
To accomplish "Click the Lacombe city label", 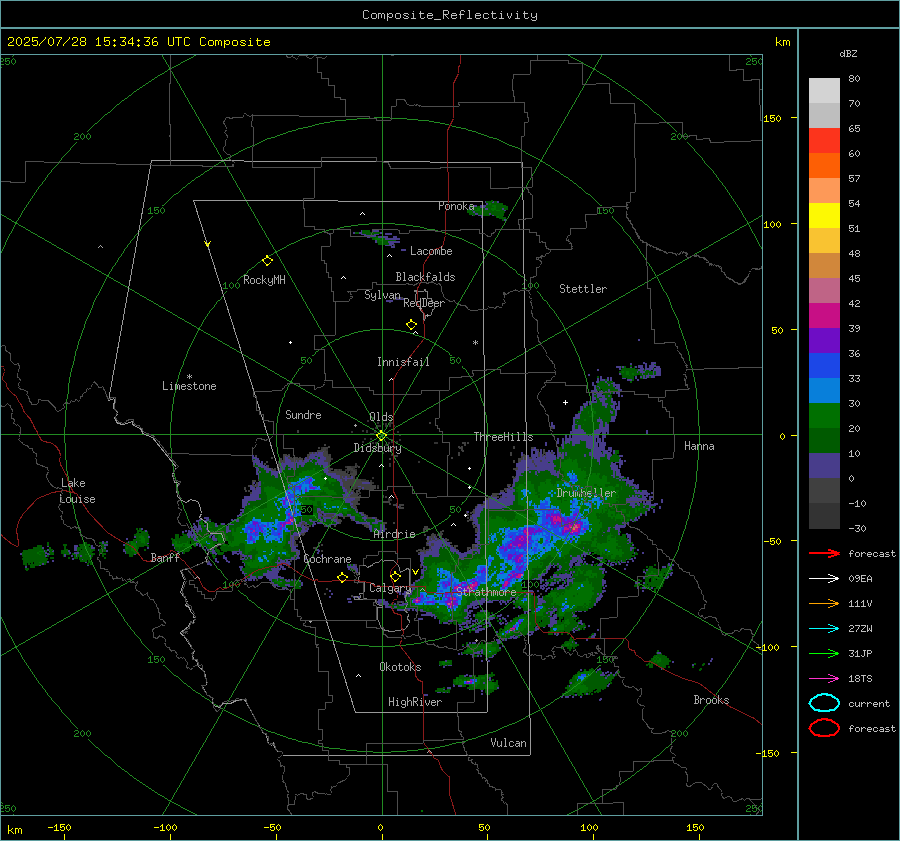I will click(x=431, y=251).
